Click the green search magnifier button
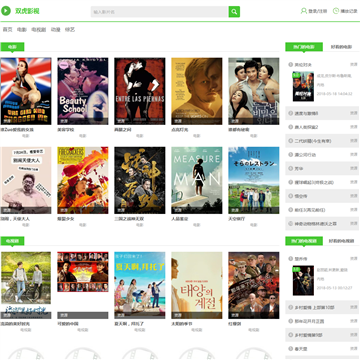Image resolution: width=360 pixels, height=360 pixels. (234, 12)
